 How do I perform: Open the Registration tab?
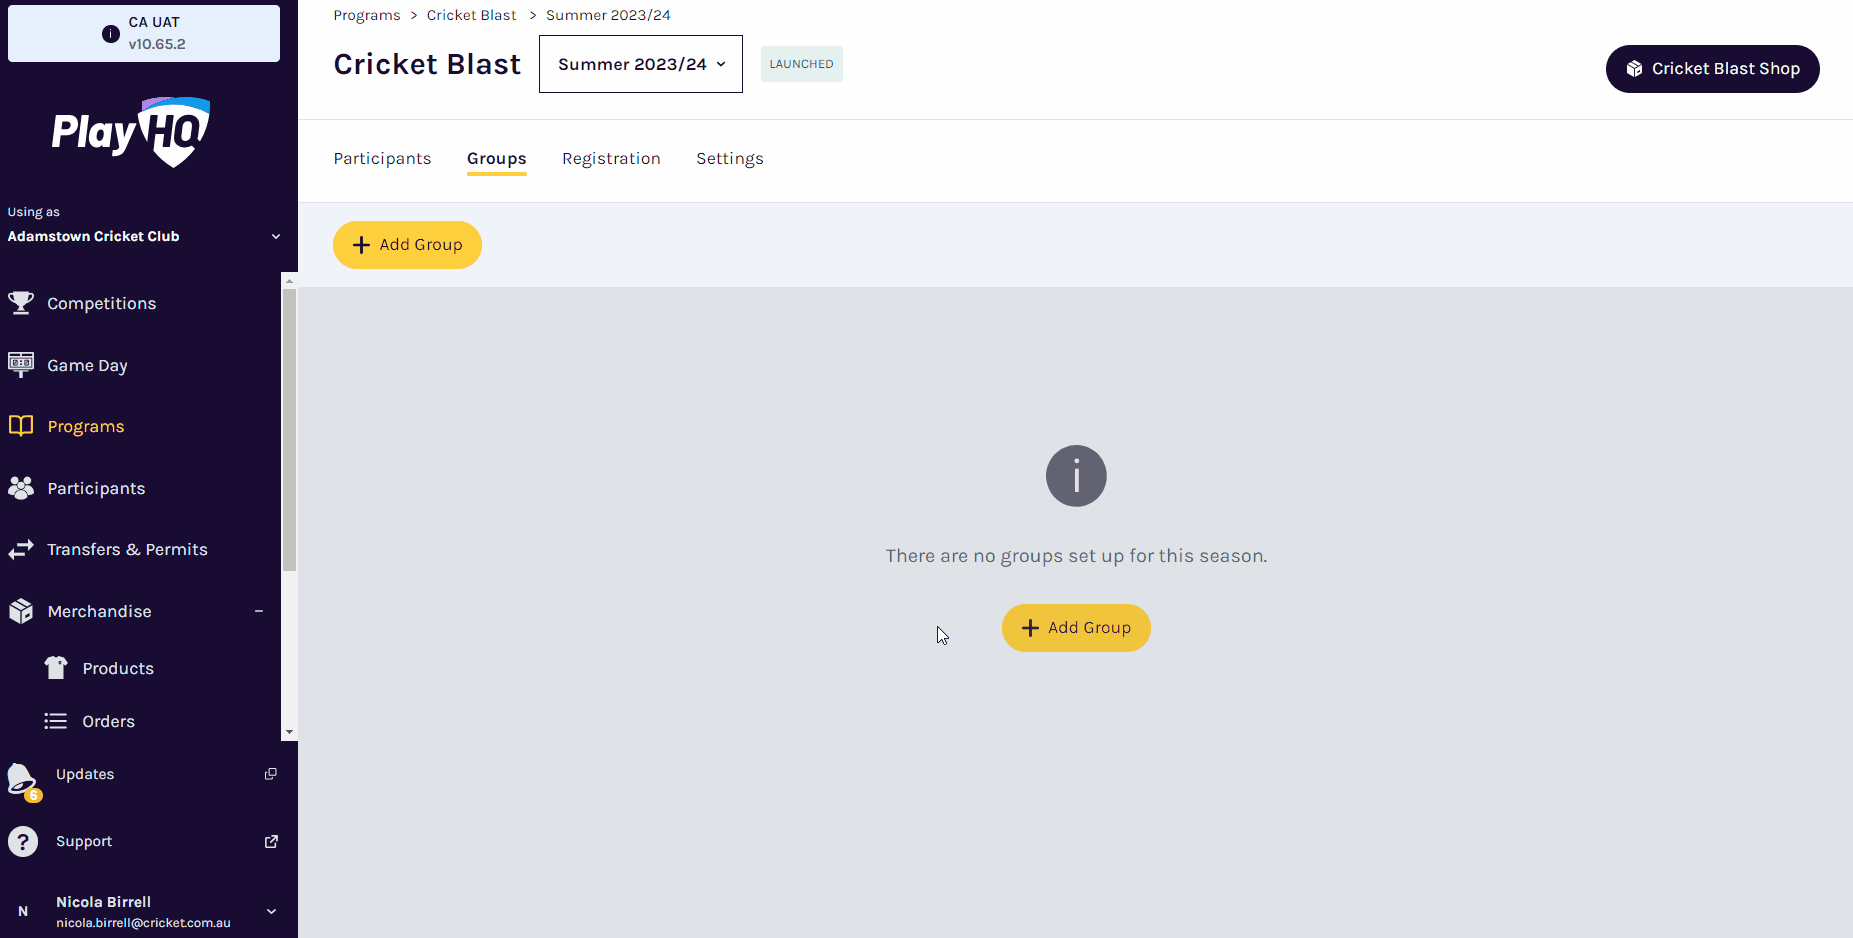tap(611, 159)
